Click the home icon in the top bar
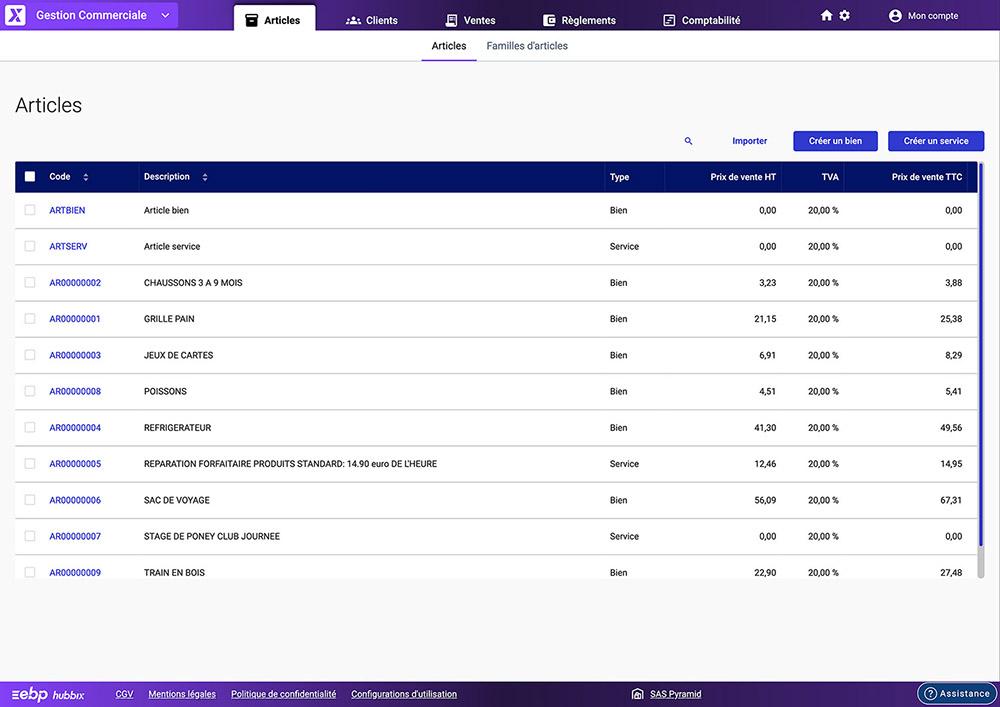This screenshot has width=1000, height=707. point(825,15)
